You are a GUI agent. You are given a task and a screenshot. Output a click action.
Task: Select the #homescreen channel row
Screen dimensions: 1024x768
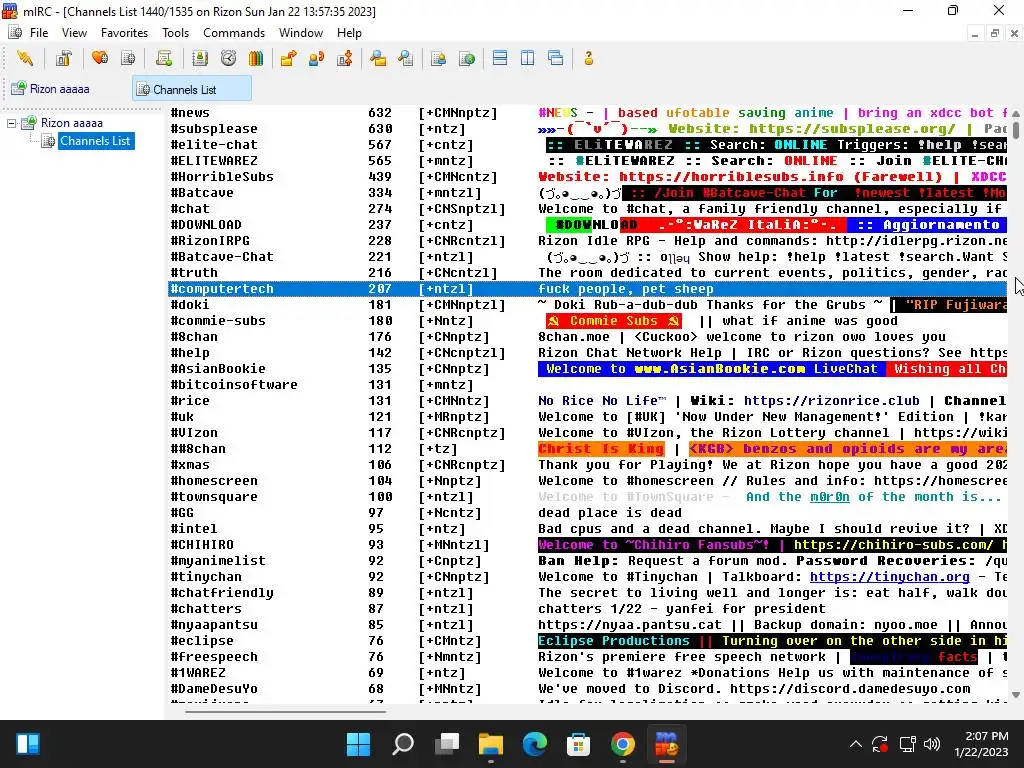coord(587,481)
